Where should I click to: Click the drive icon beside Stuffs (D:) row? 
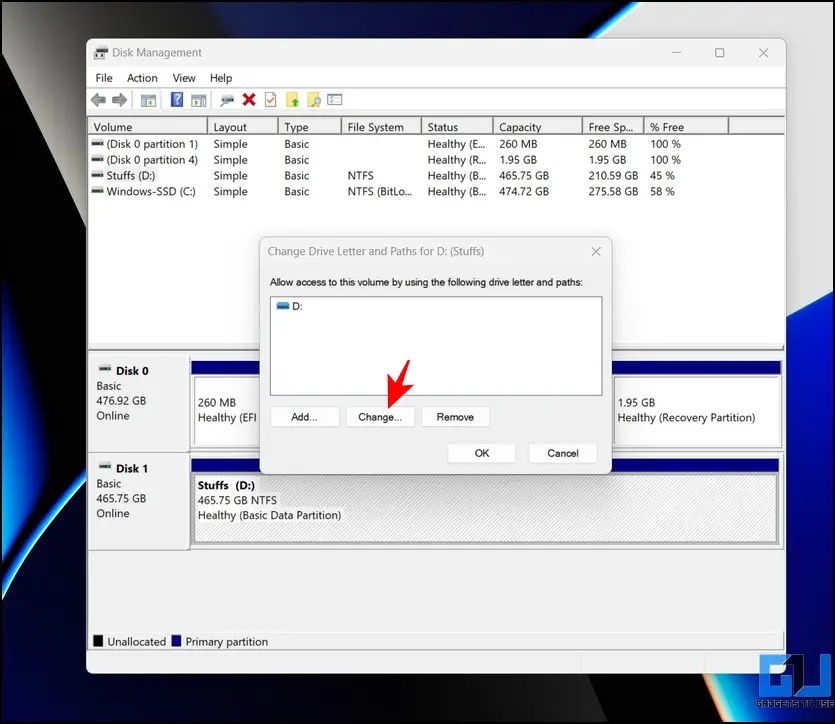(x=97, y=175)
